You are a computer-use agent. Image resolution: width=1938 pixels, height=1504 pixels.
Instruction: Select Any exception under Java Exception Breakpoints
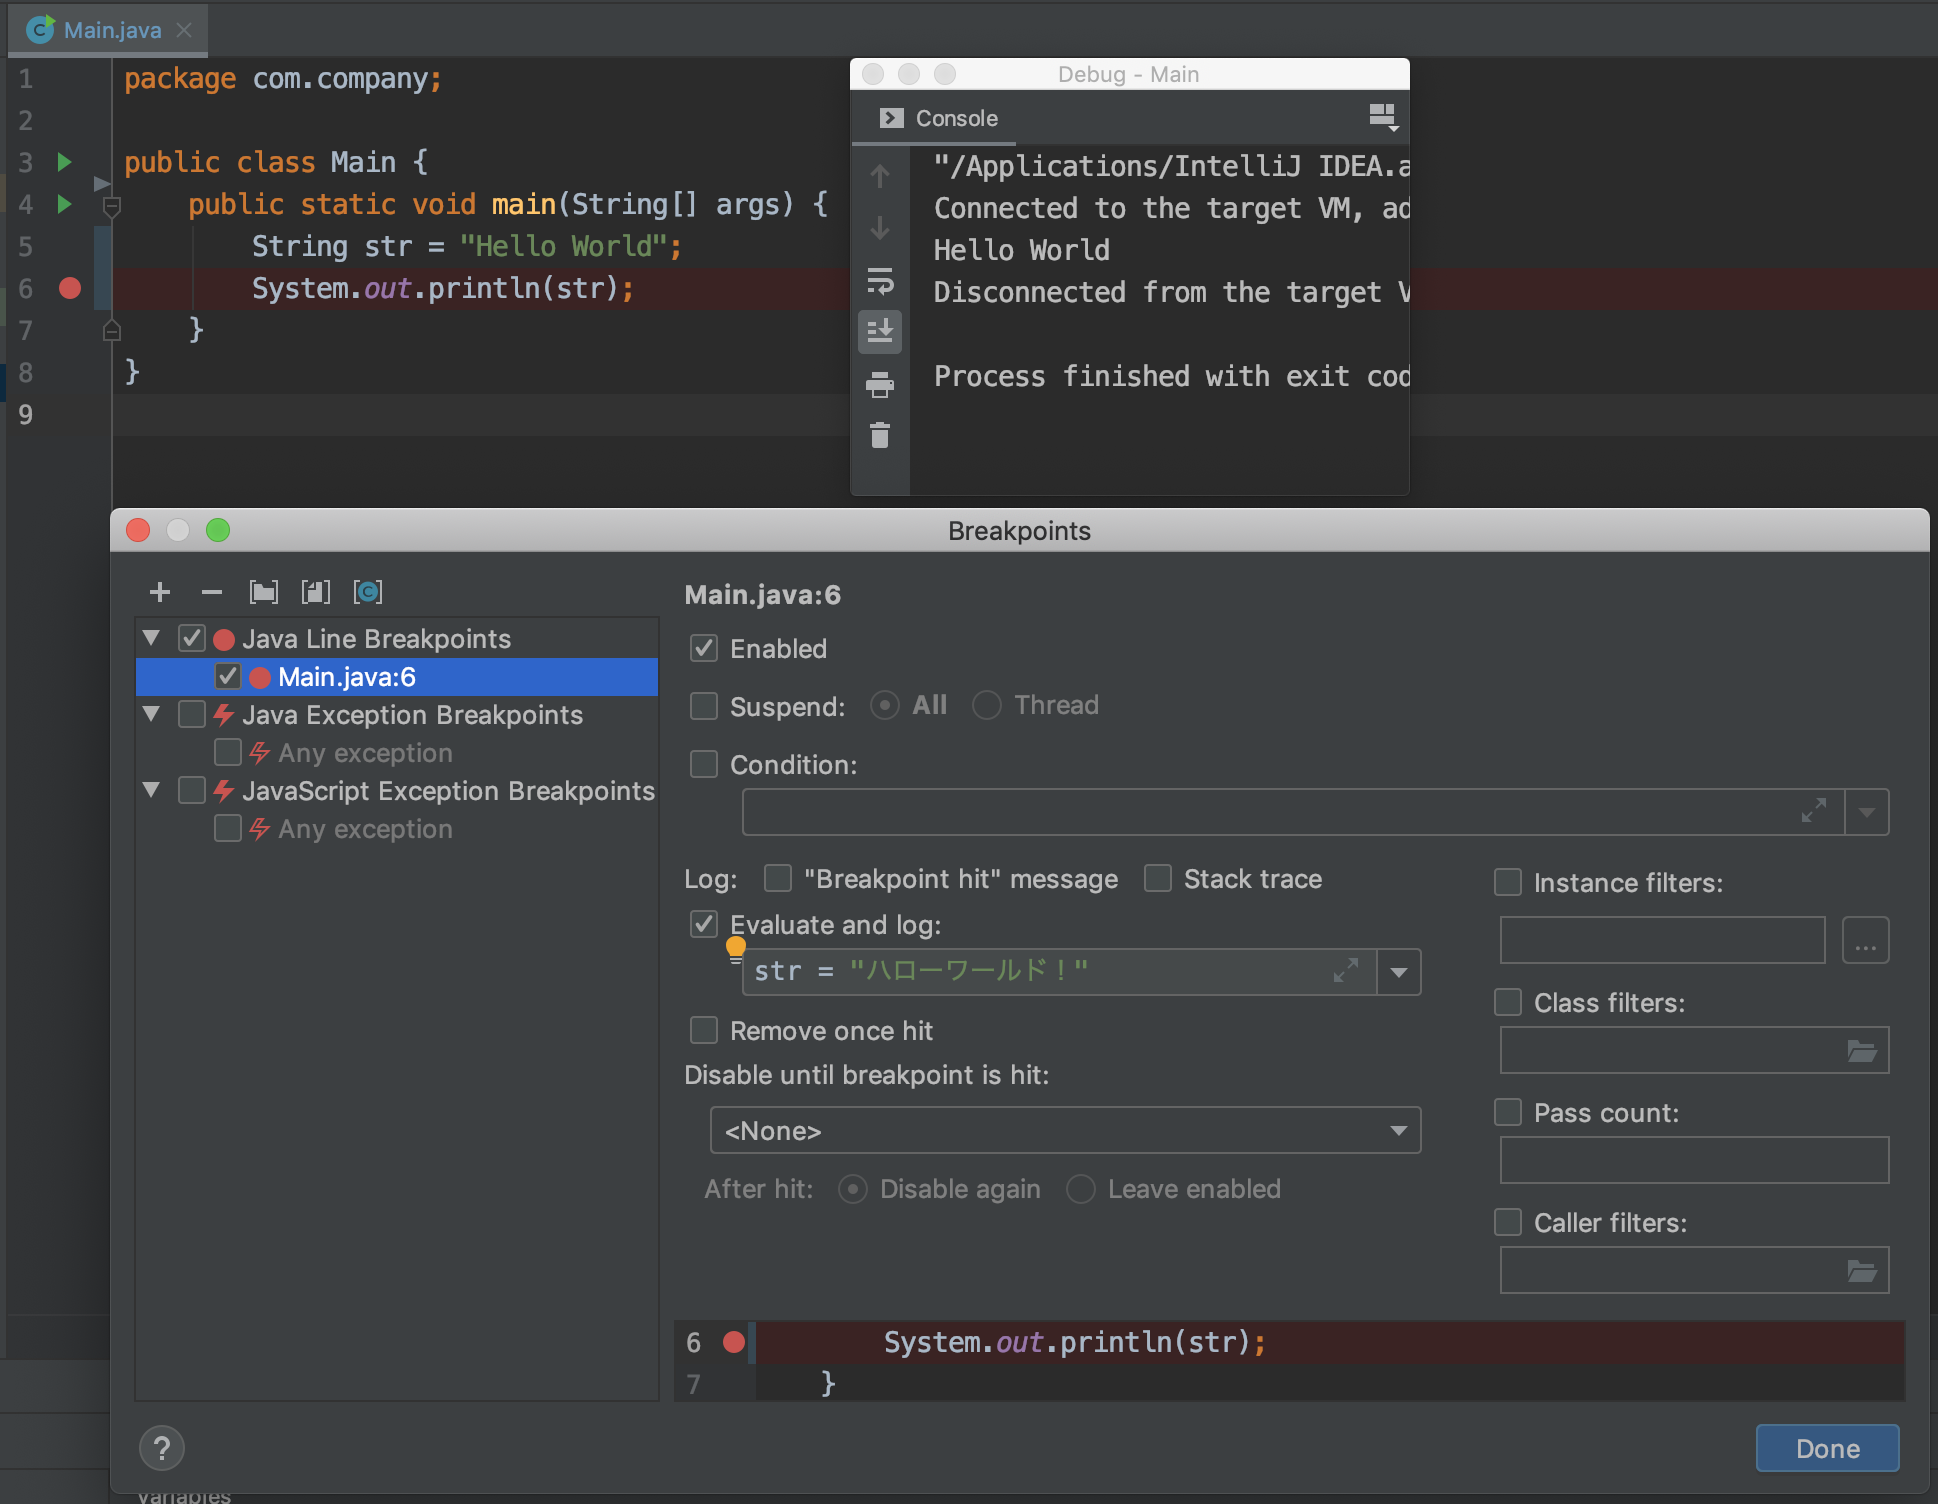point(365,753)
